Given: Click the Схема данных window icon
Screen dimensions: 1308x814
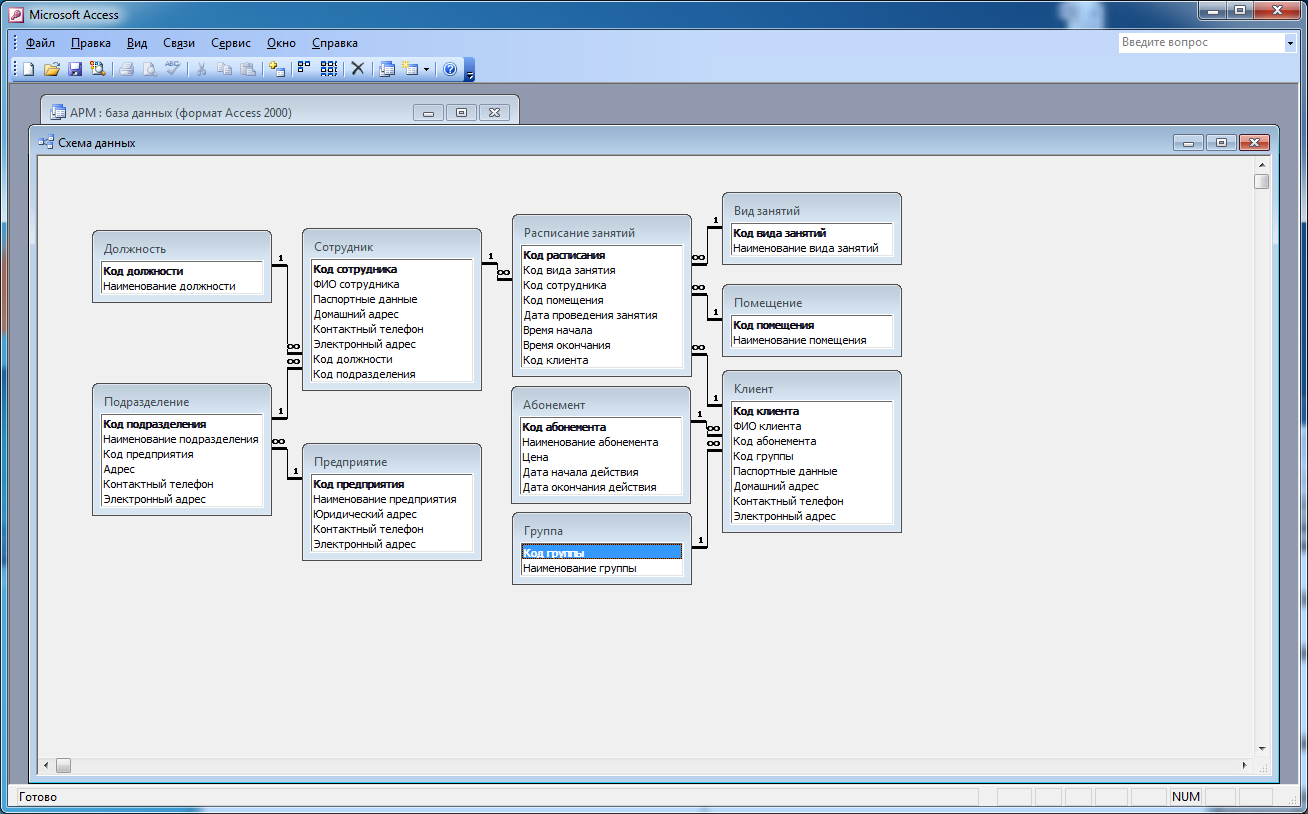Looking at the screenshot, I should click(46, 142).
